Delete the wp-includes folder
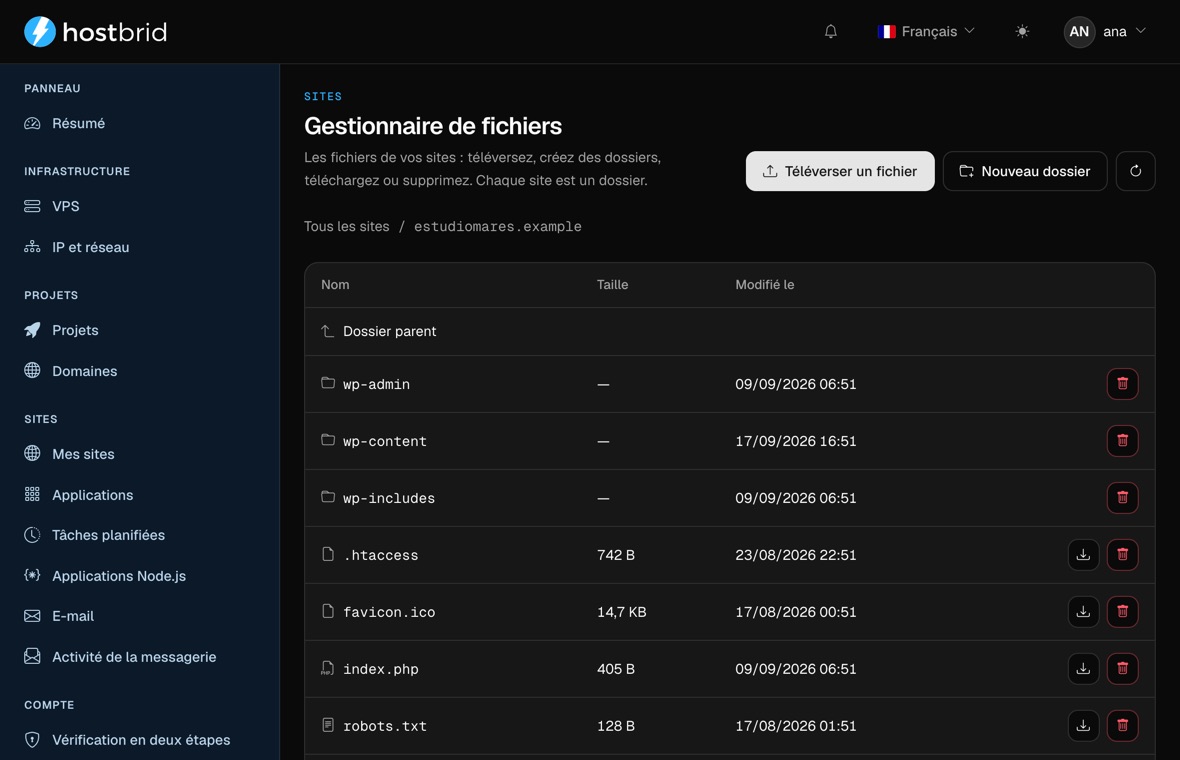This screenshot has height=760, width=1180. (x=1122, y=497)
